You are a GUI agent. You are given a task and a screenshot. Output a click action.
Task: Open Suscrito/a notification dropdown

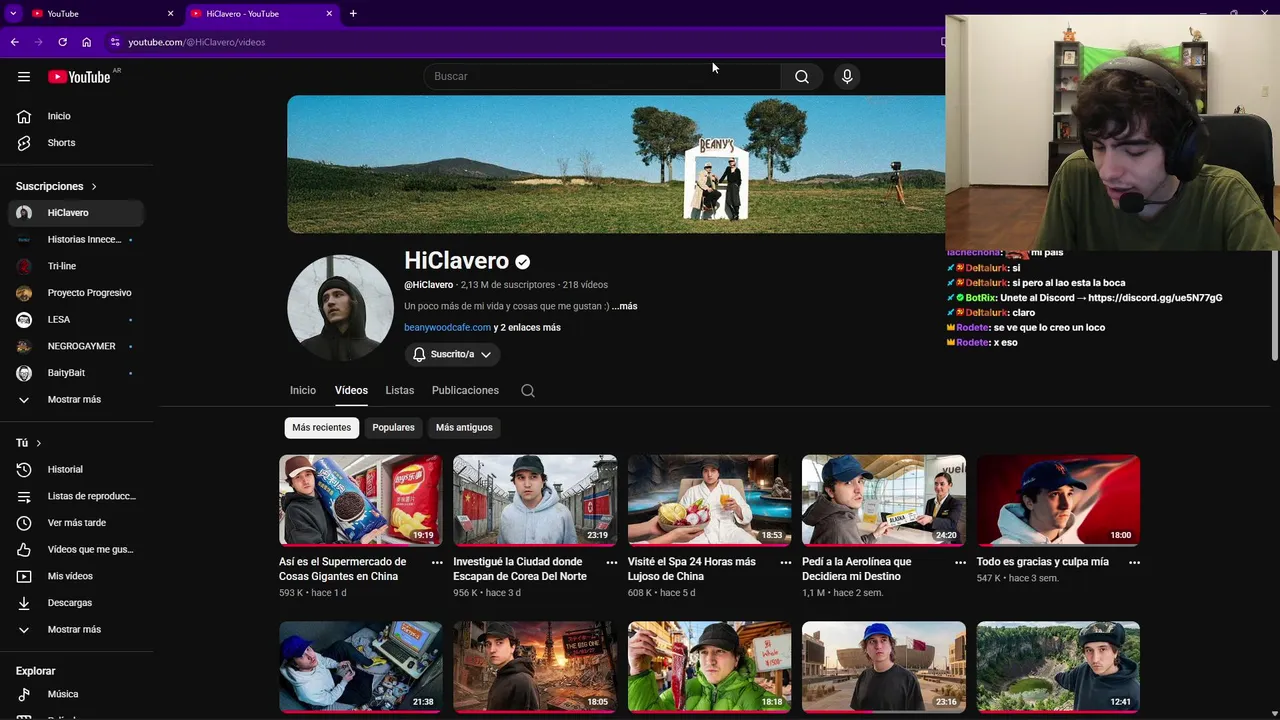[x=453, y=355]
